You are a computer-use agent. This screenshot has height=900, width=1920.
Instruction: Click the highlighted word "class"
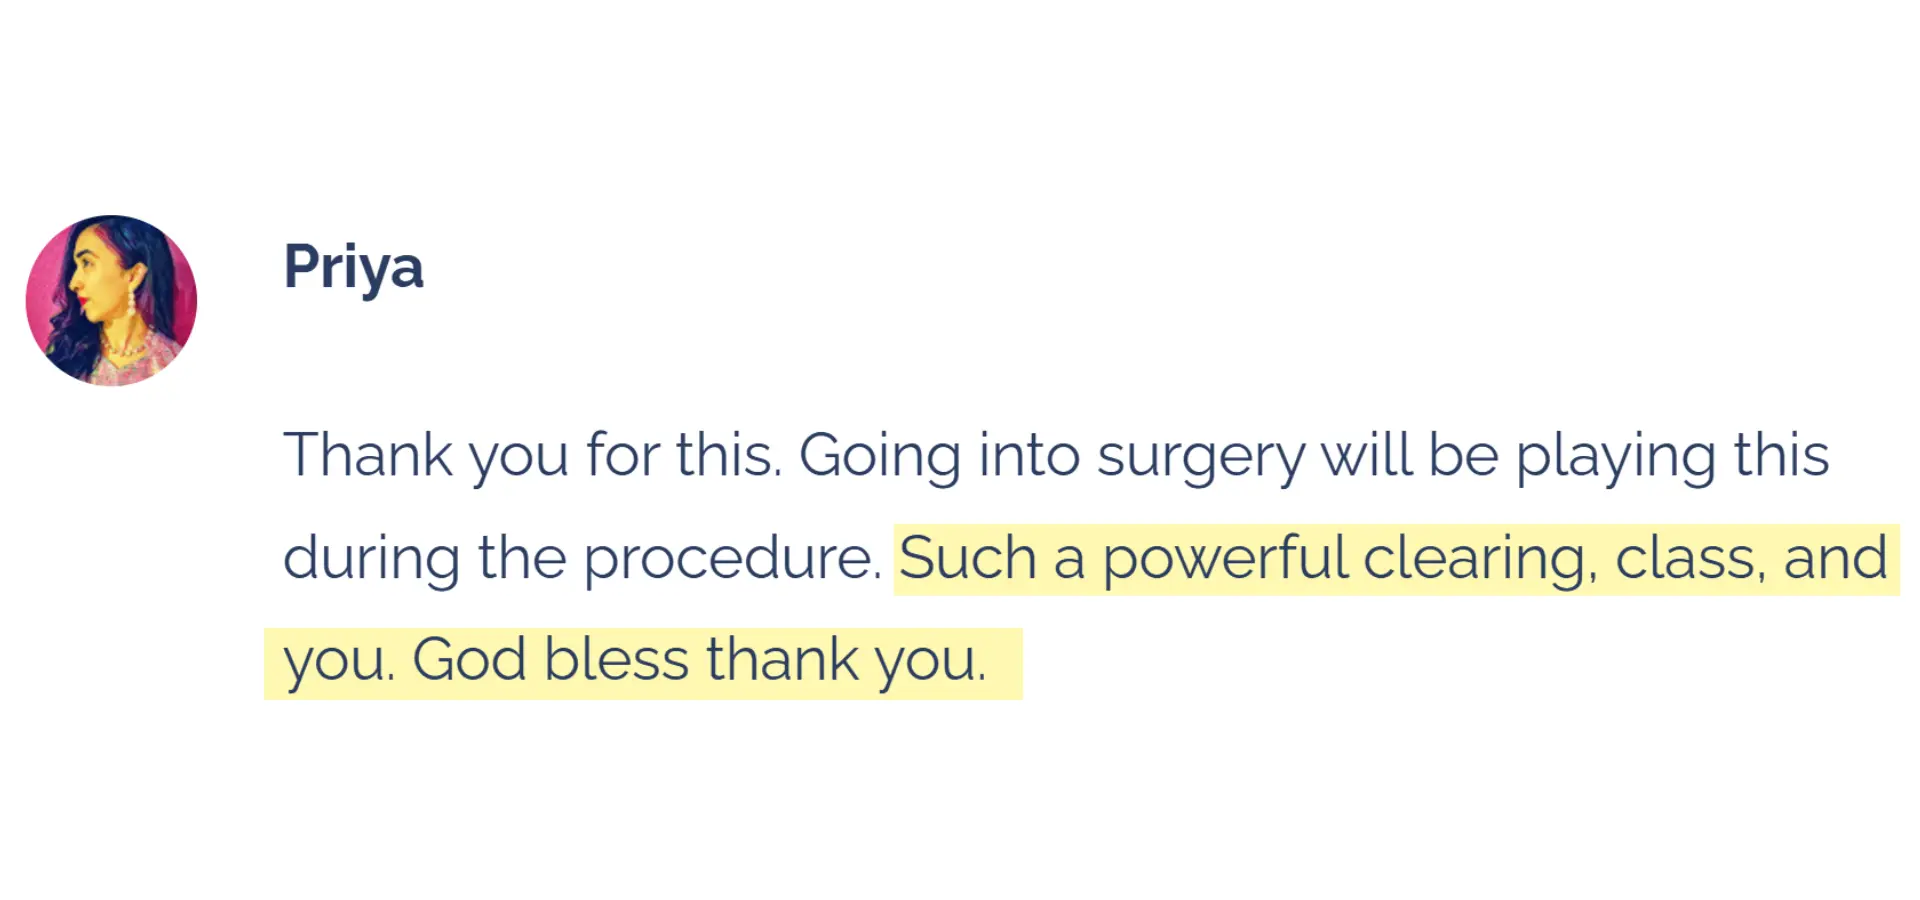pos(1688,558)
